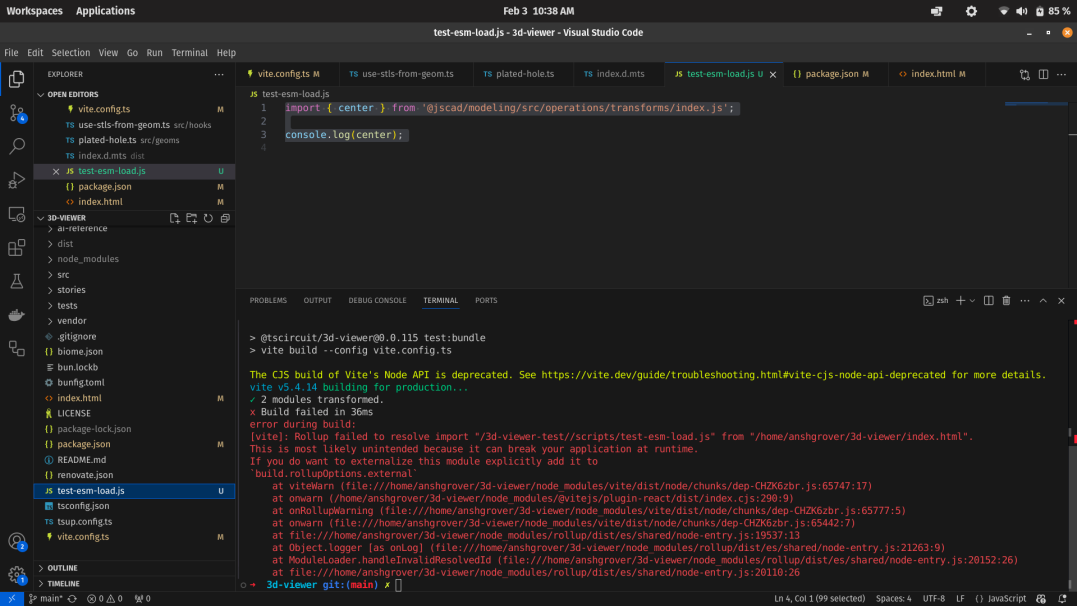Open the Terminal menu

190,52
